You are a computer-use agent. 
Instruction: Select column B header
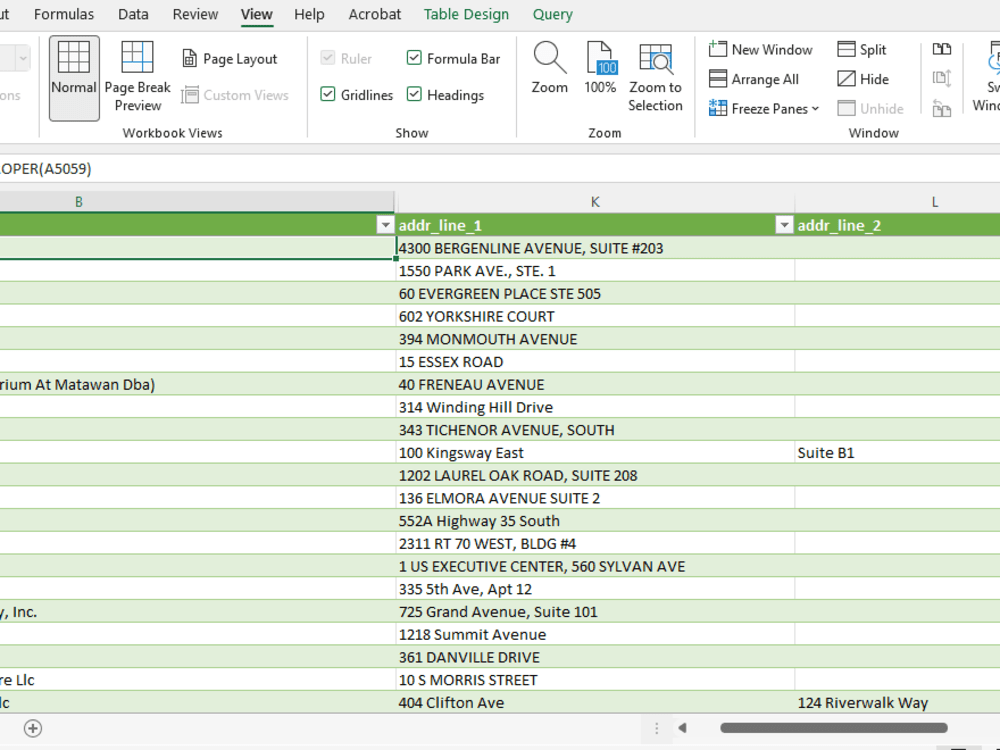197,202
